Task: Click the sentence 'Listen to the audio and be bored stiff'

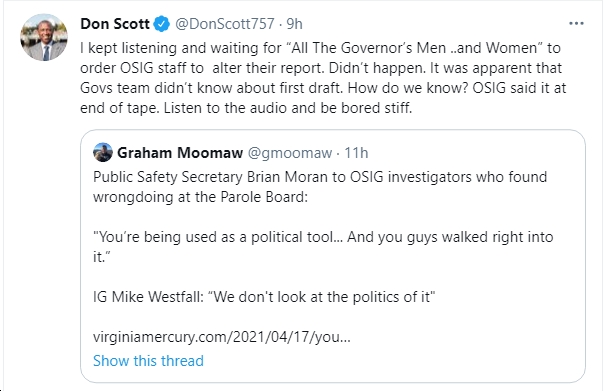Action: [288, 108]
